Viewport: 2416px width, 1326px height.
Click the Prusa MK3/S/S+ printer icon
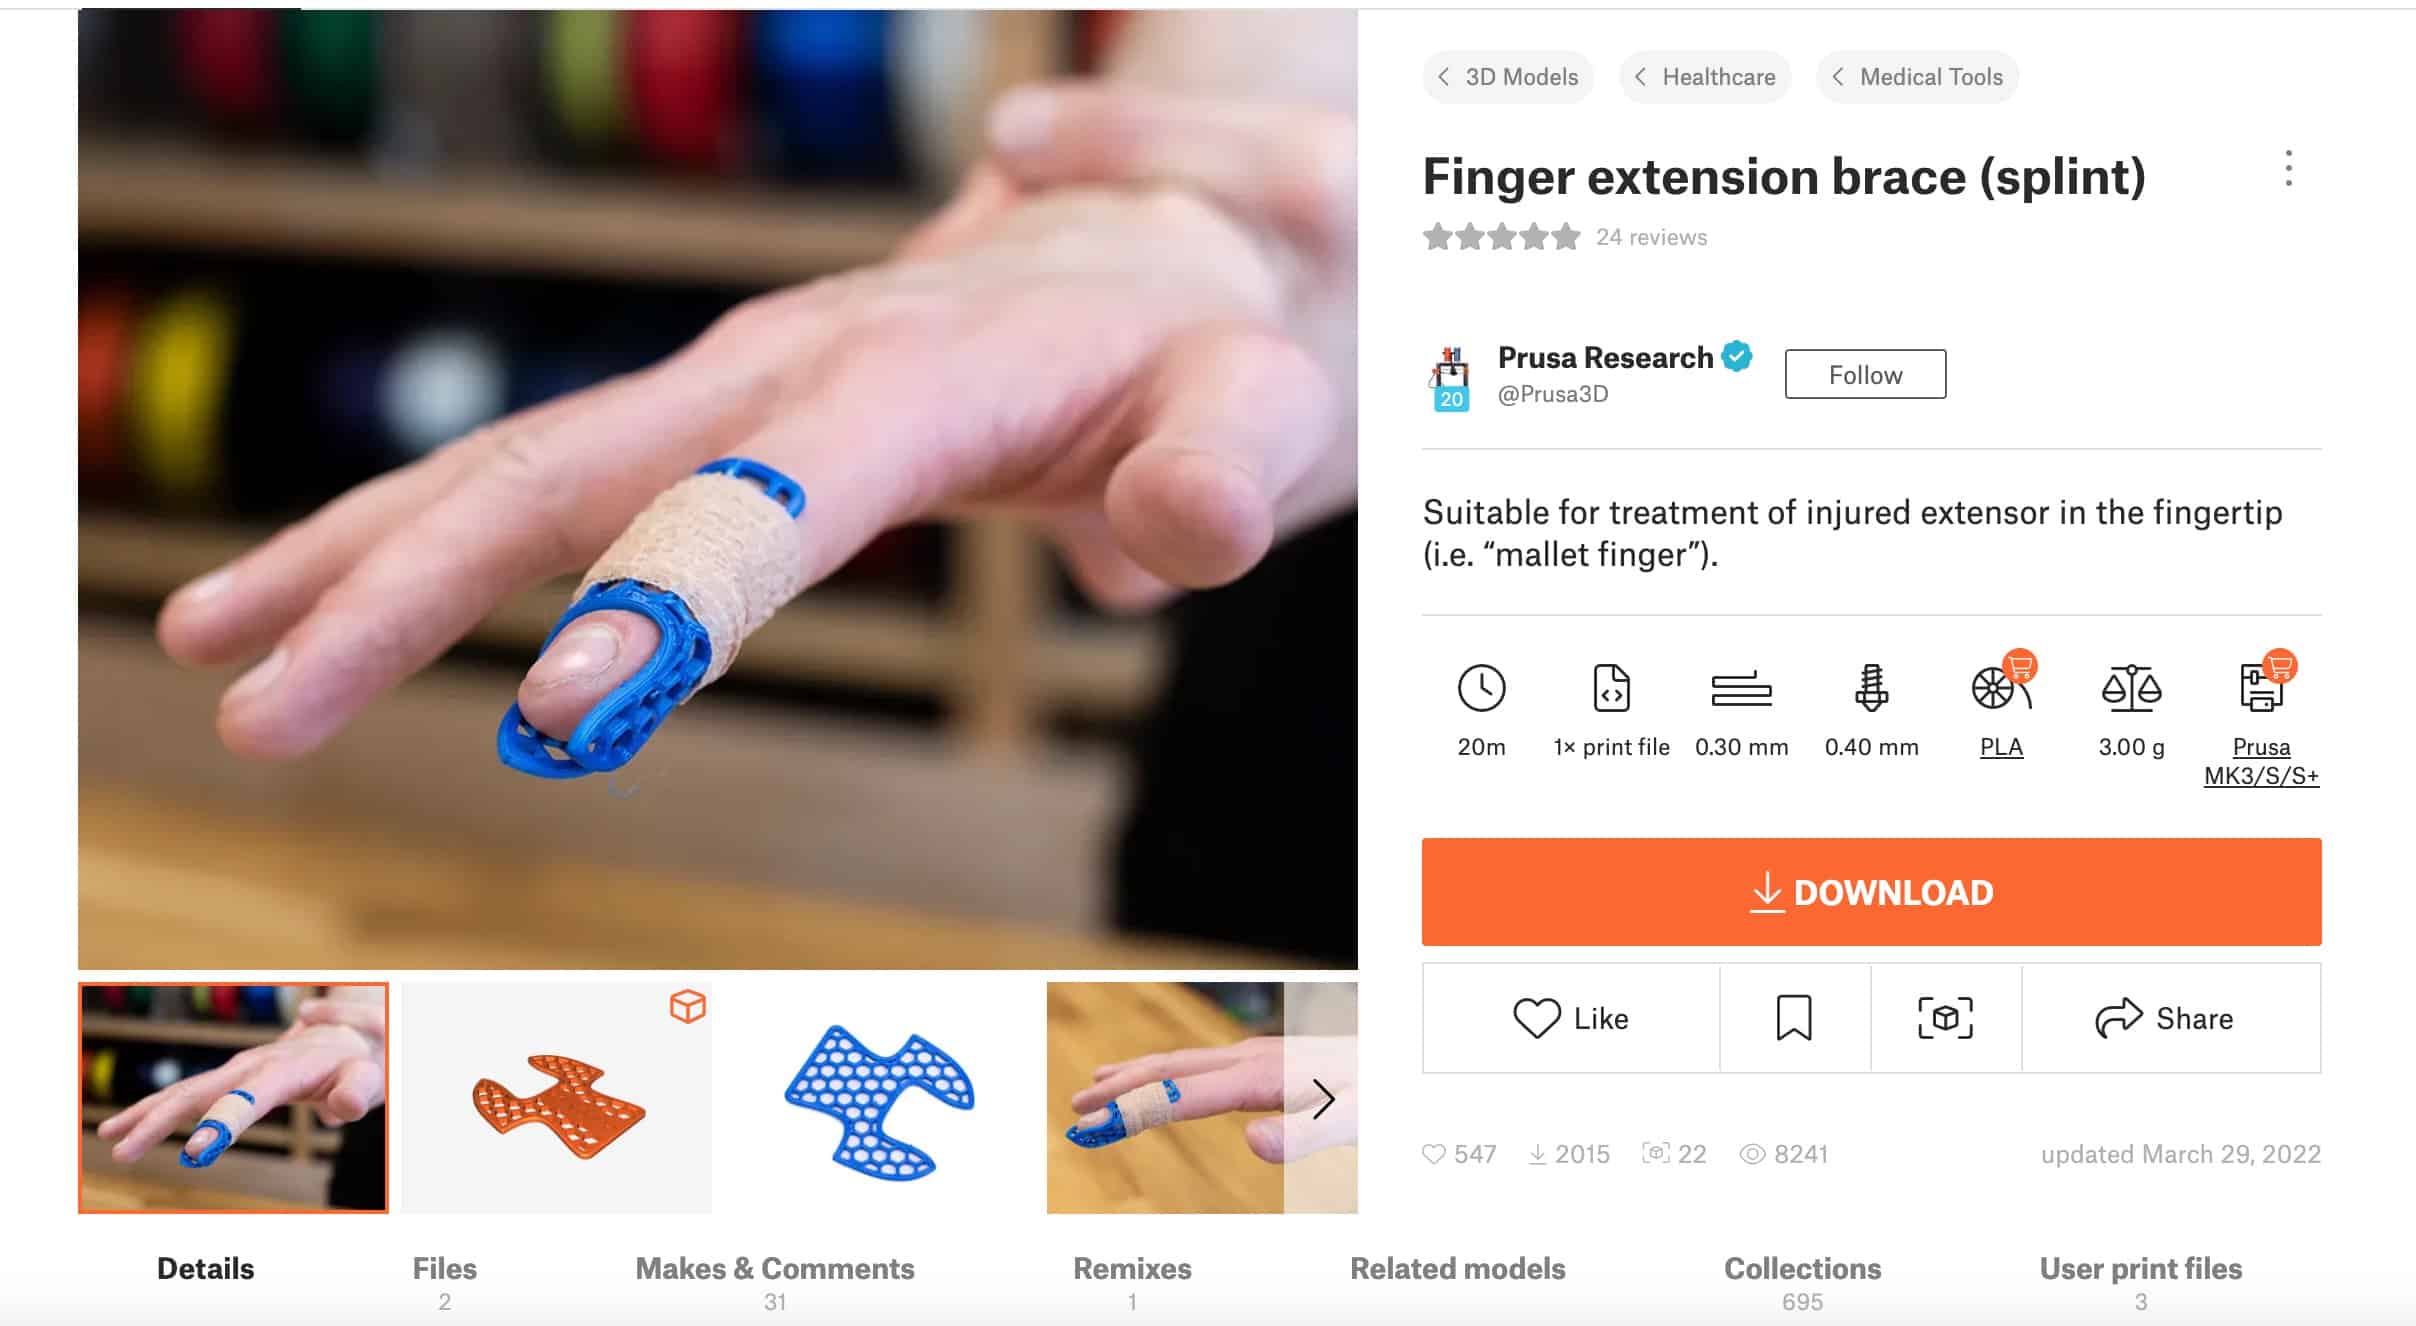2262,686
